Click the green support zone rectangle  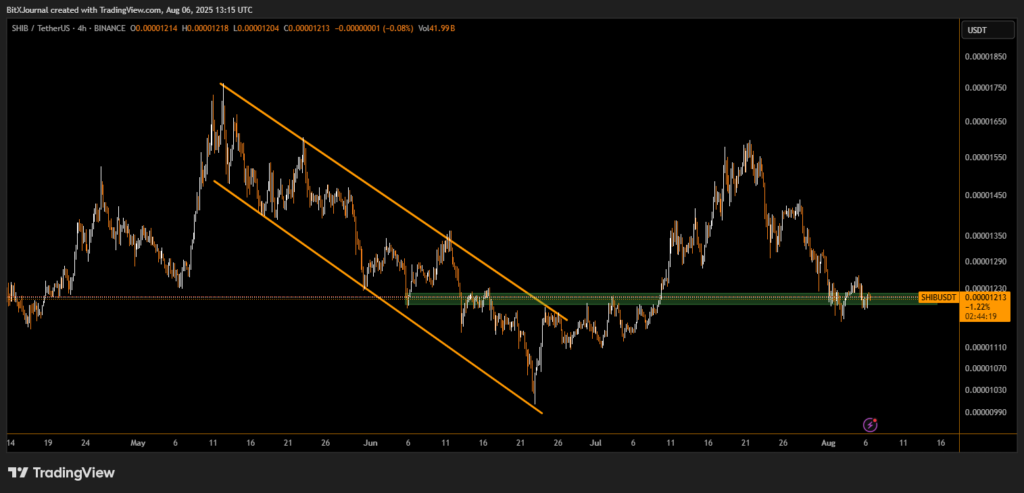pyautogui.click(x=700, y=299)
